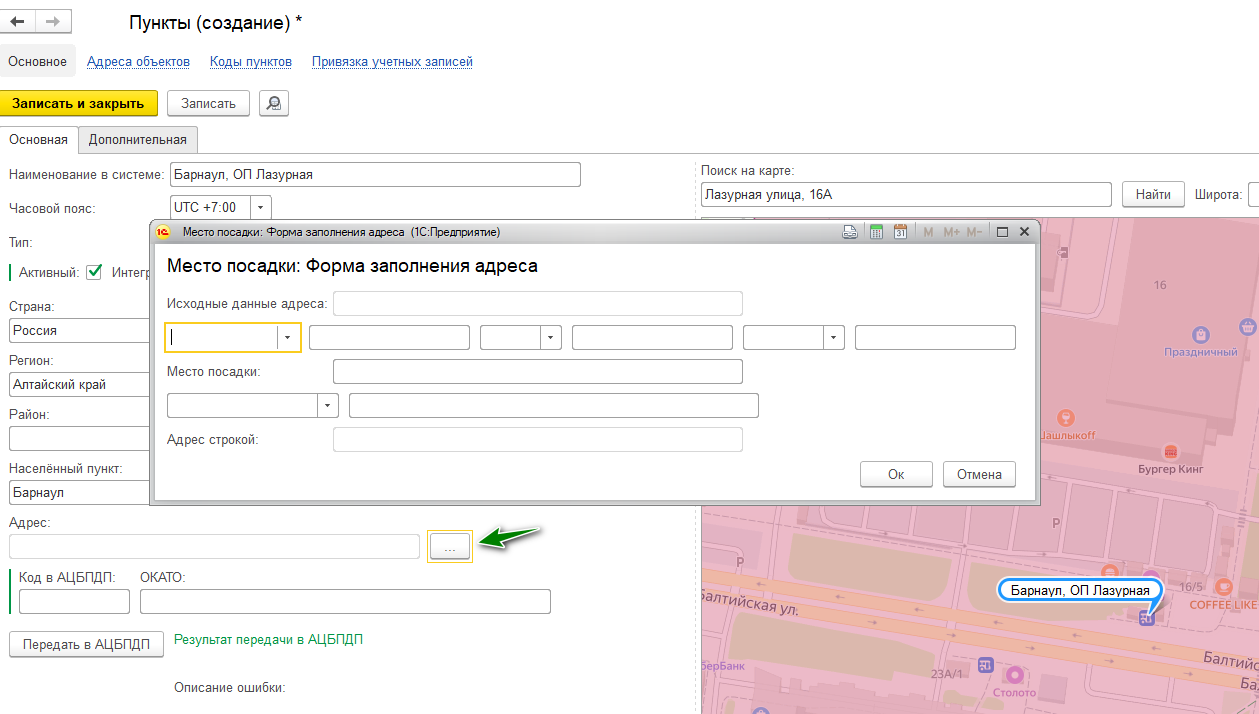Viewport: 1259px width, 714px height.
Task: Open the Коды пунктов section
Action: coord(250,61)
